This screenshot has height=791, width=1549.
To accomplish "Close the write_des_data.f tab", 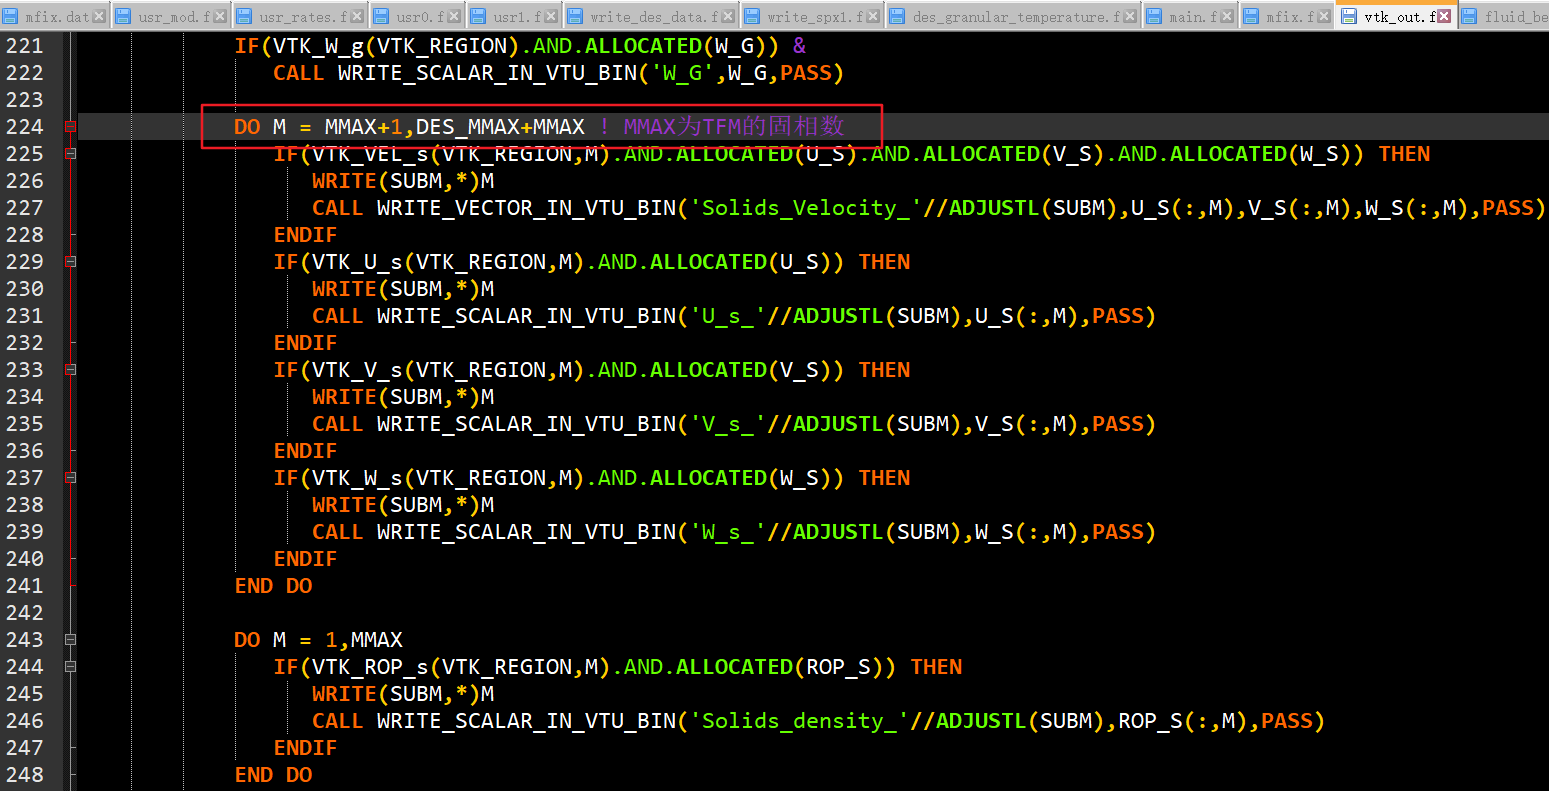I will tap(728, 17).
